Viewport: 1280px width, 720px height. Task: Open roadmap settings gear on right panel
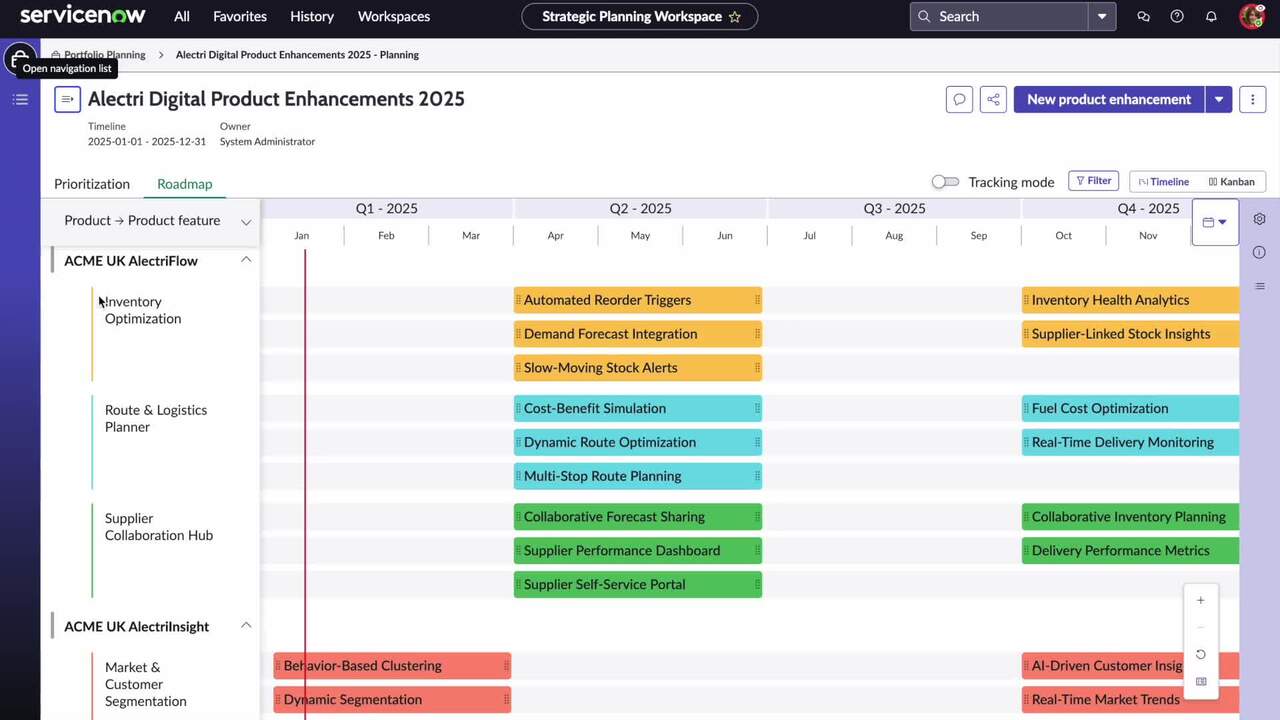tap(1259, 219)
